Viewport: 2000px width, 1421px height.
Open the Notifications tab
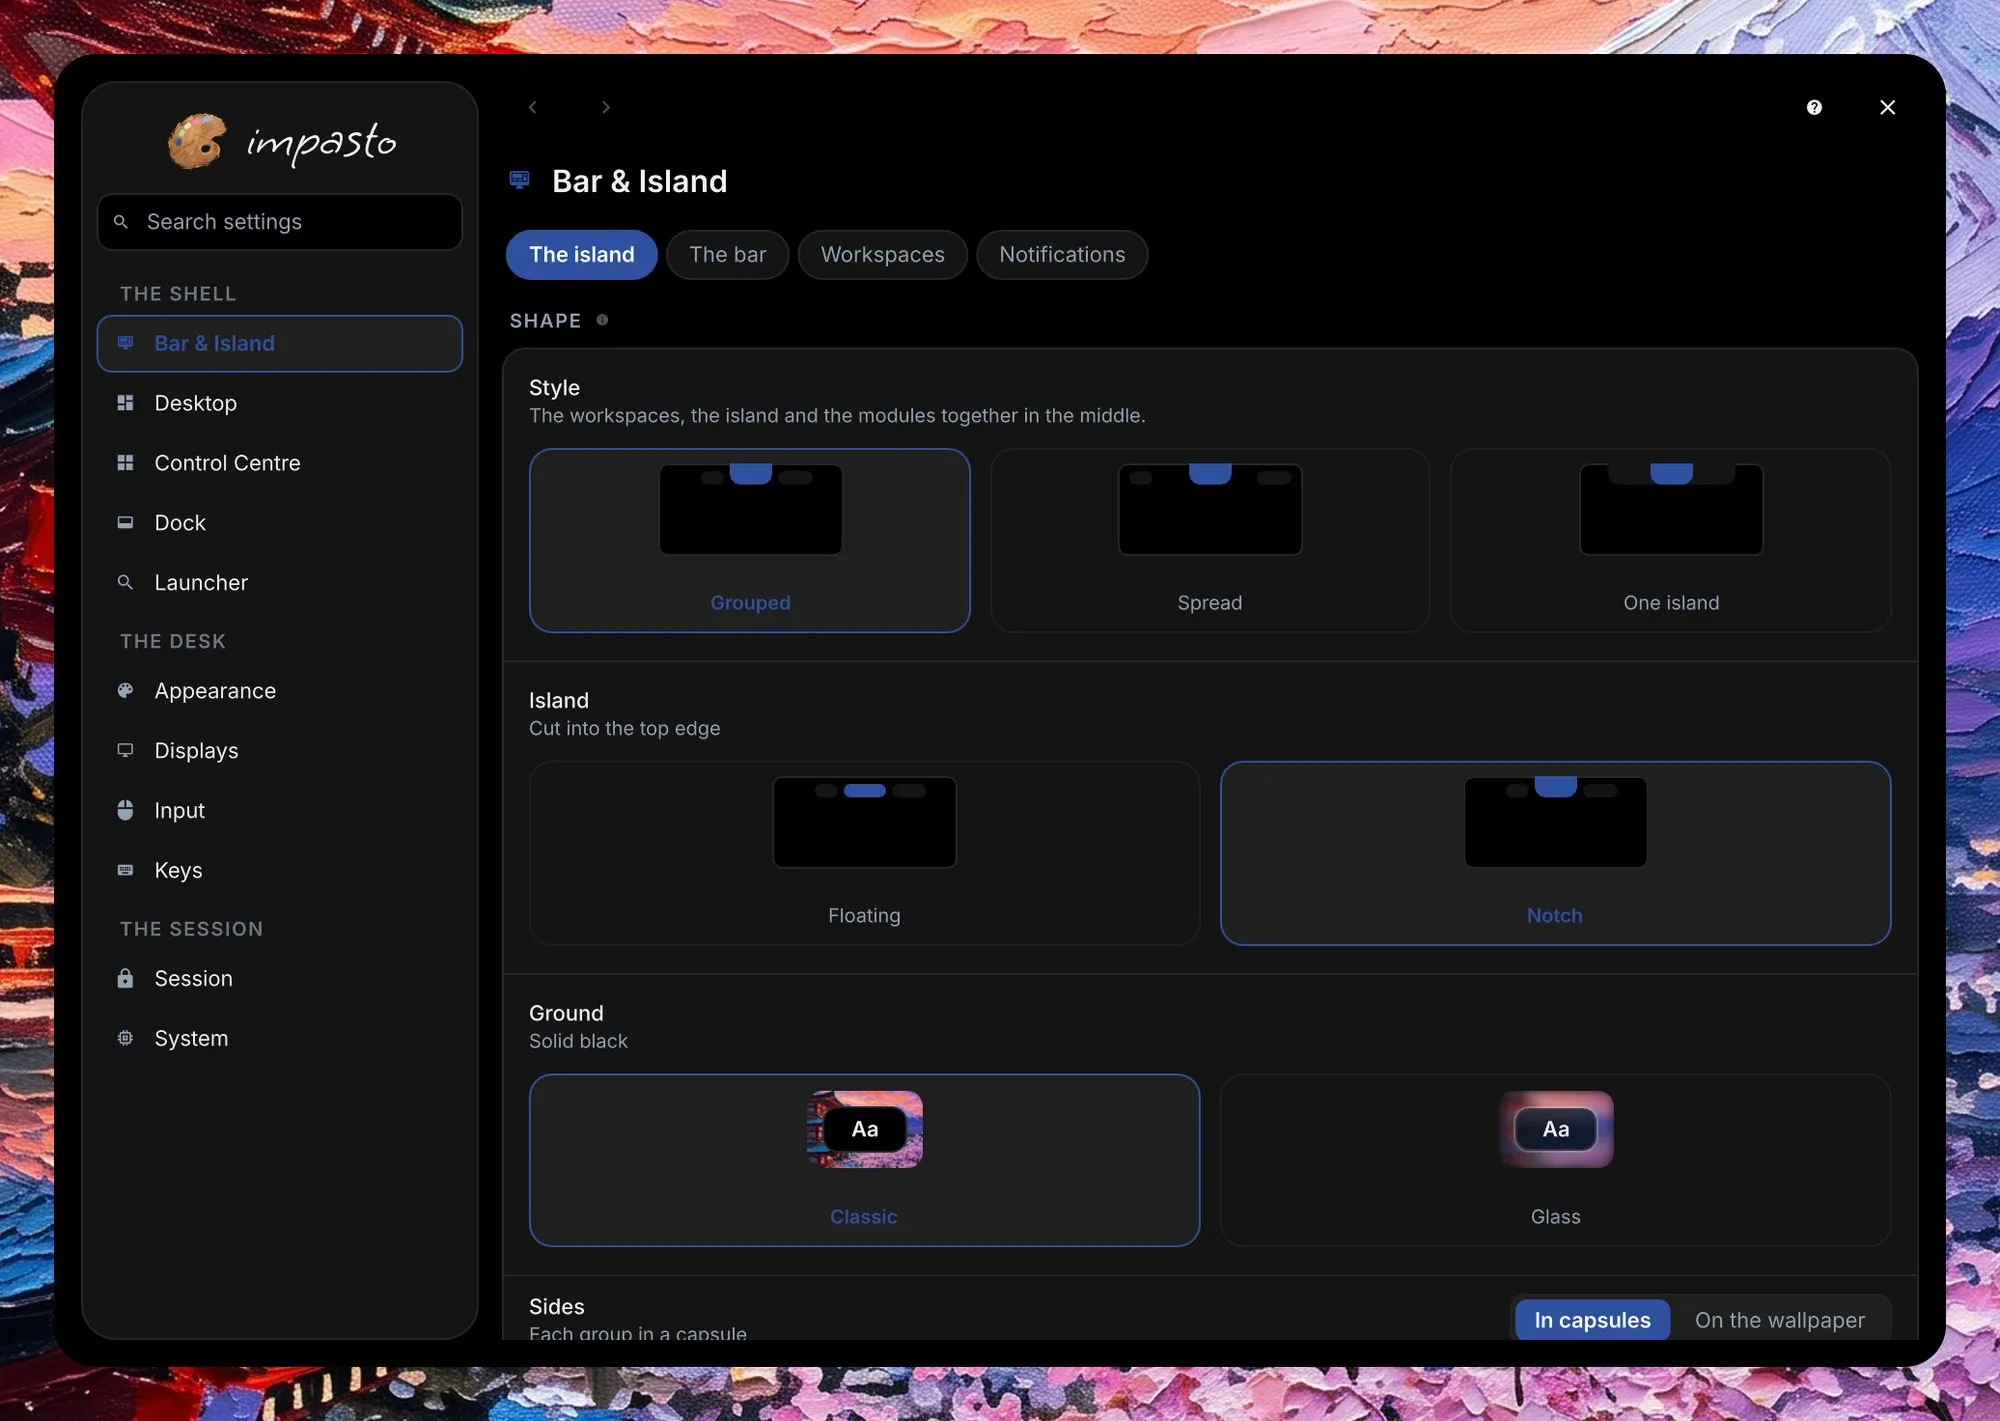coord(1062,255)
